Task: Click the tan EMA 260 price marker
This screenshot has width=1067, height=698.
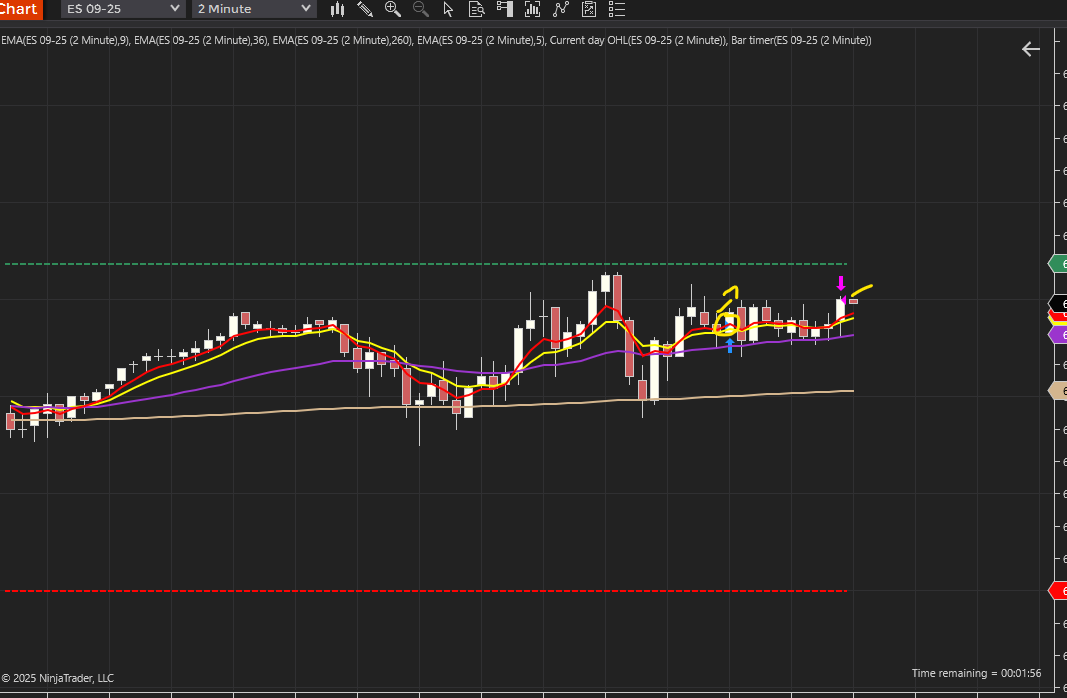Action: pos(1058,390)
